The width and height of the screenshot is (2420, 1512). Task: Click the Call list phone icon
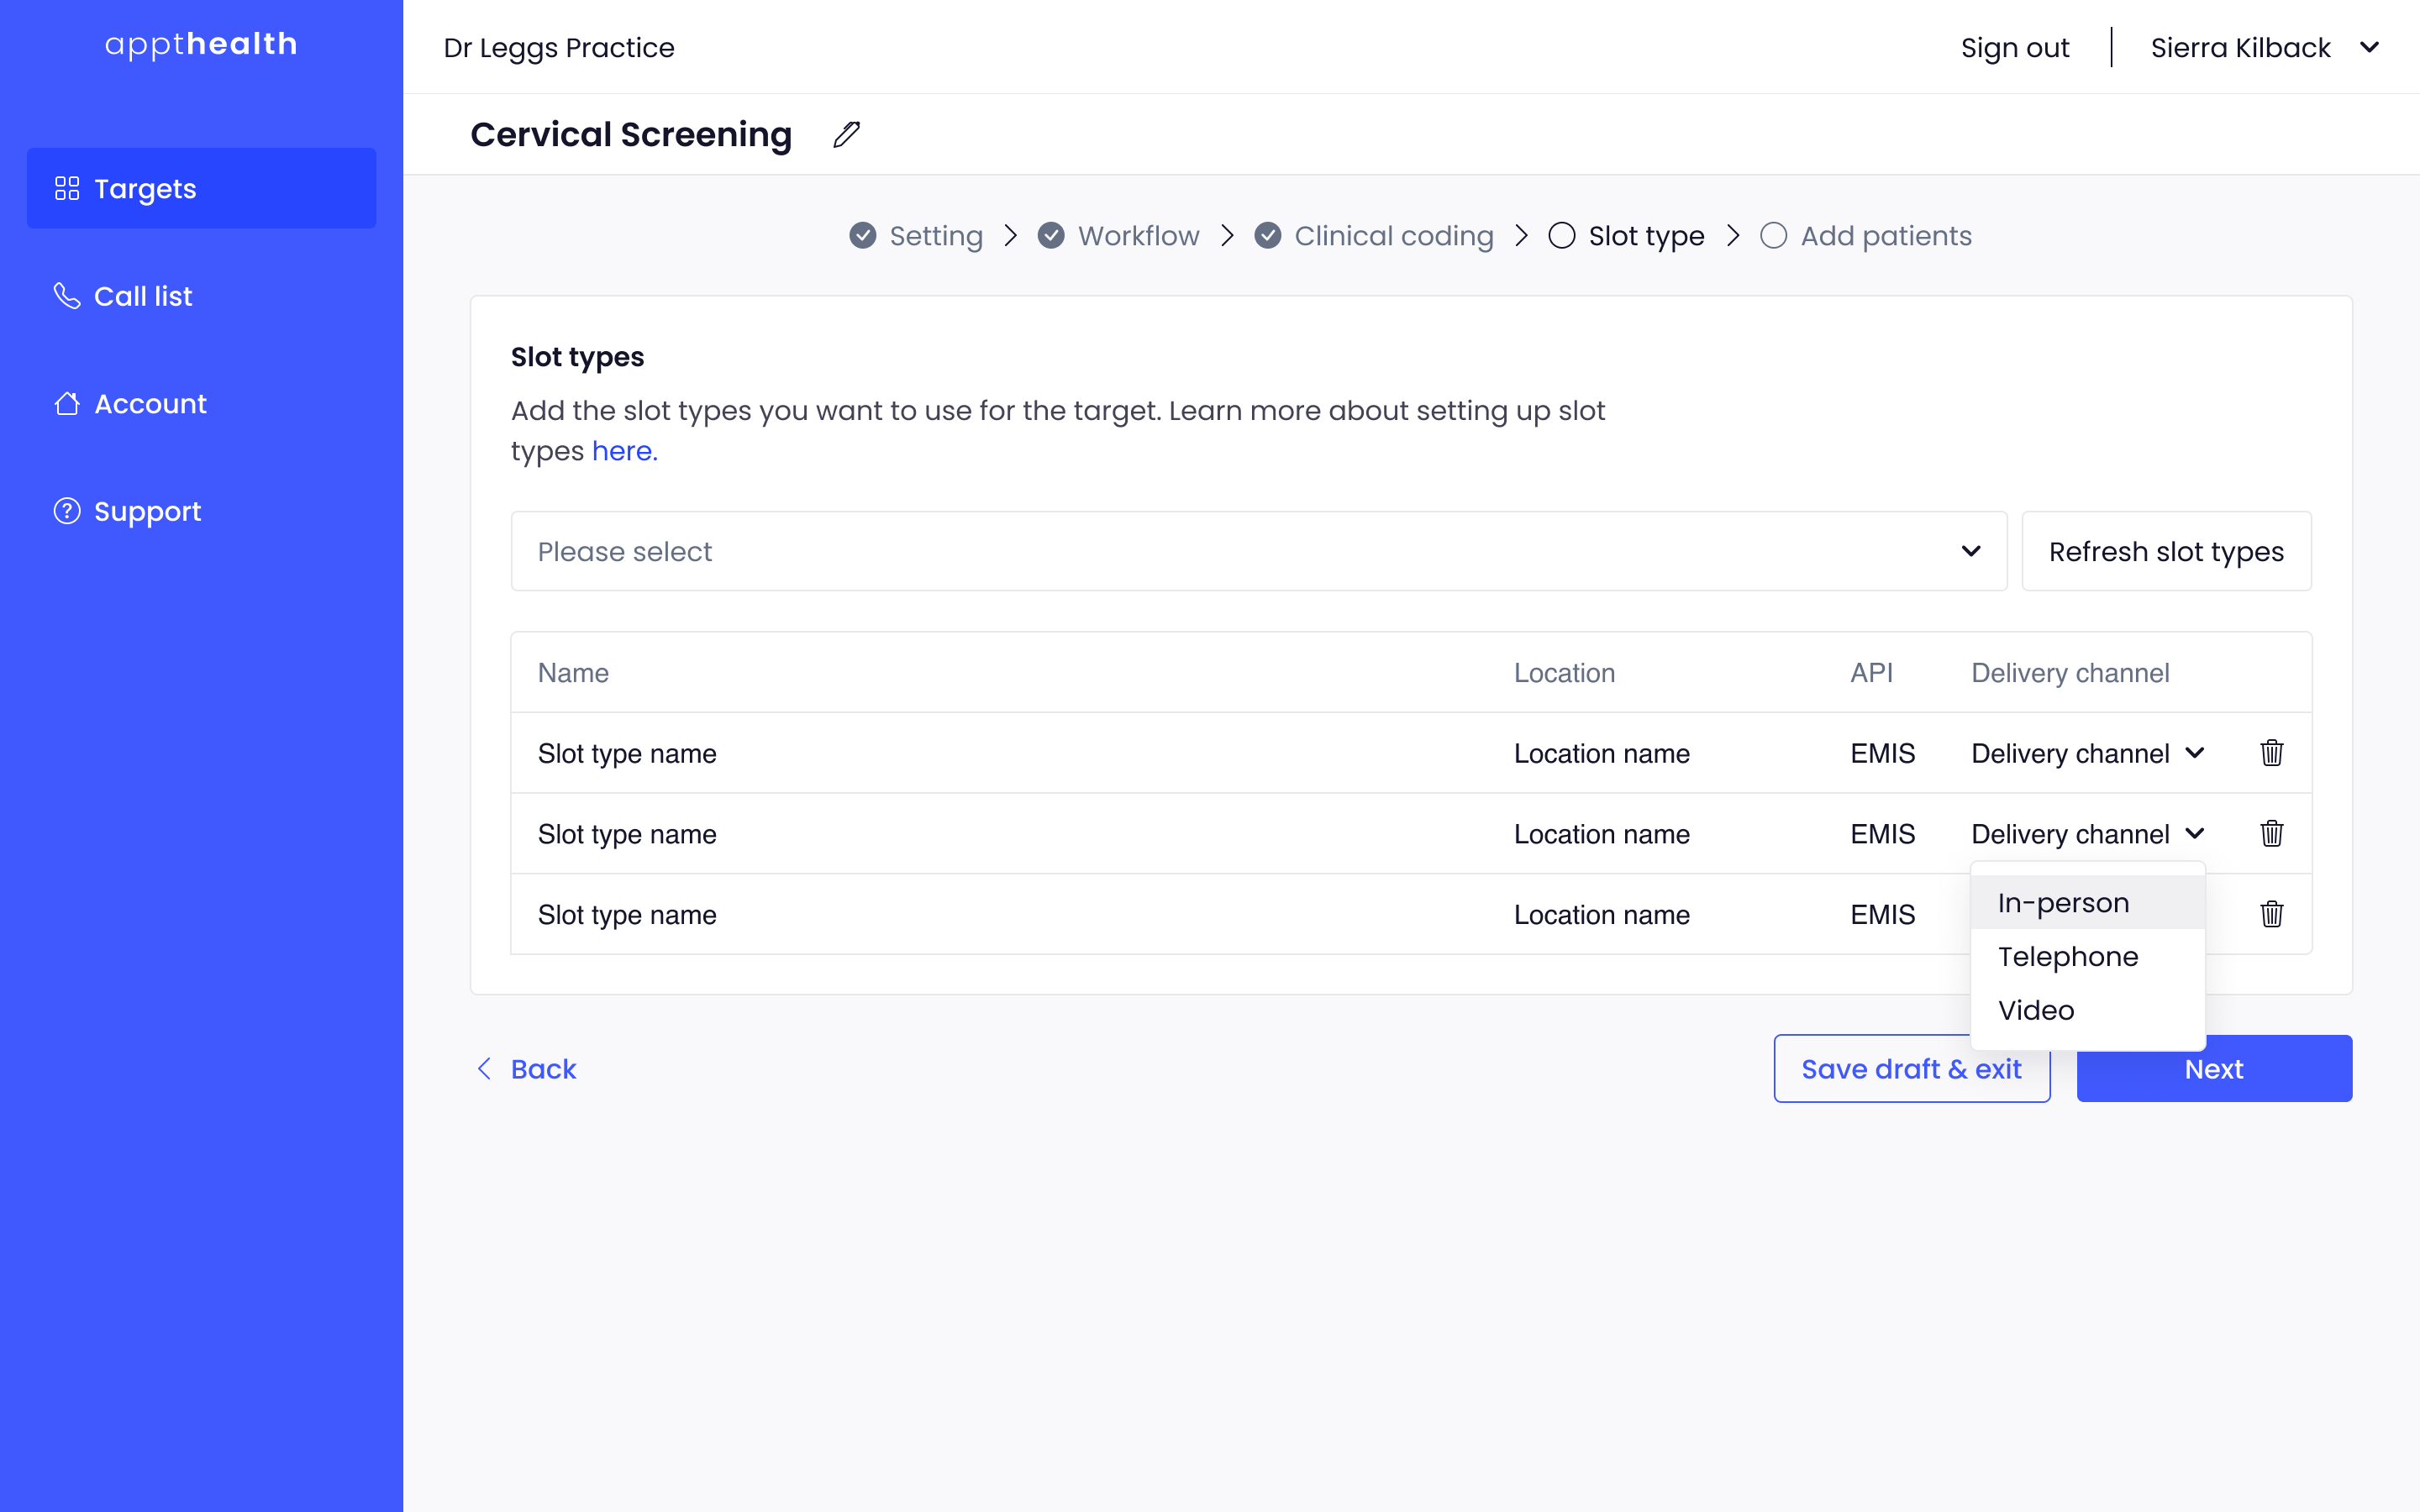coord(67,296)
